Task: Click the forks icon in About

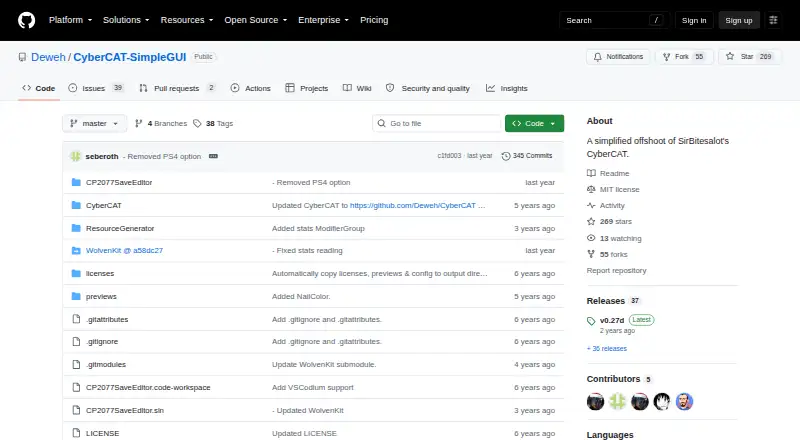Action: [591, 254]
